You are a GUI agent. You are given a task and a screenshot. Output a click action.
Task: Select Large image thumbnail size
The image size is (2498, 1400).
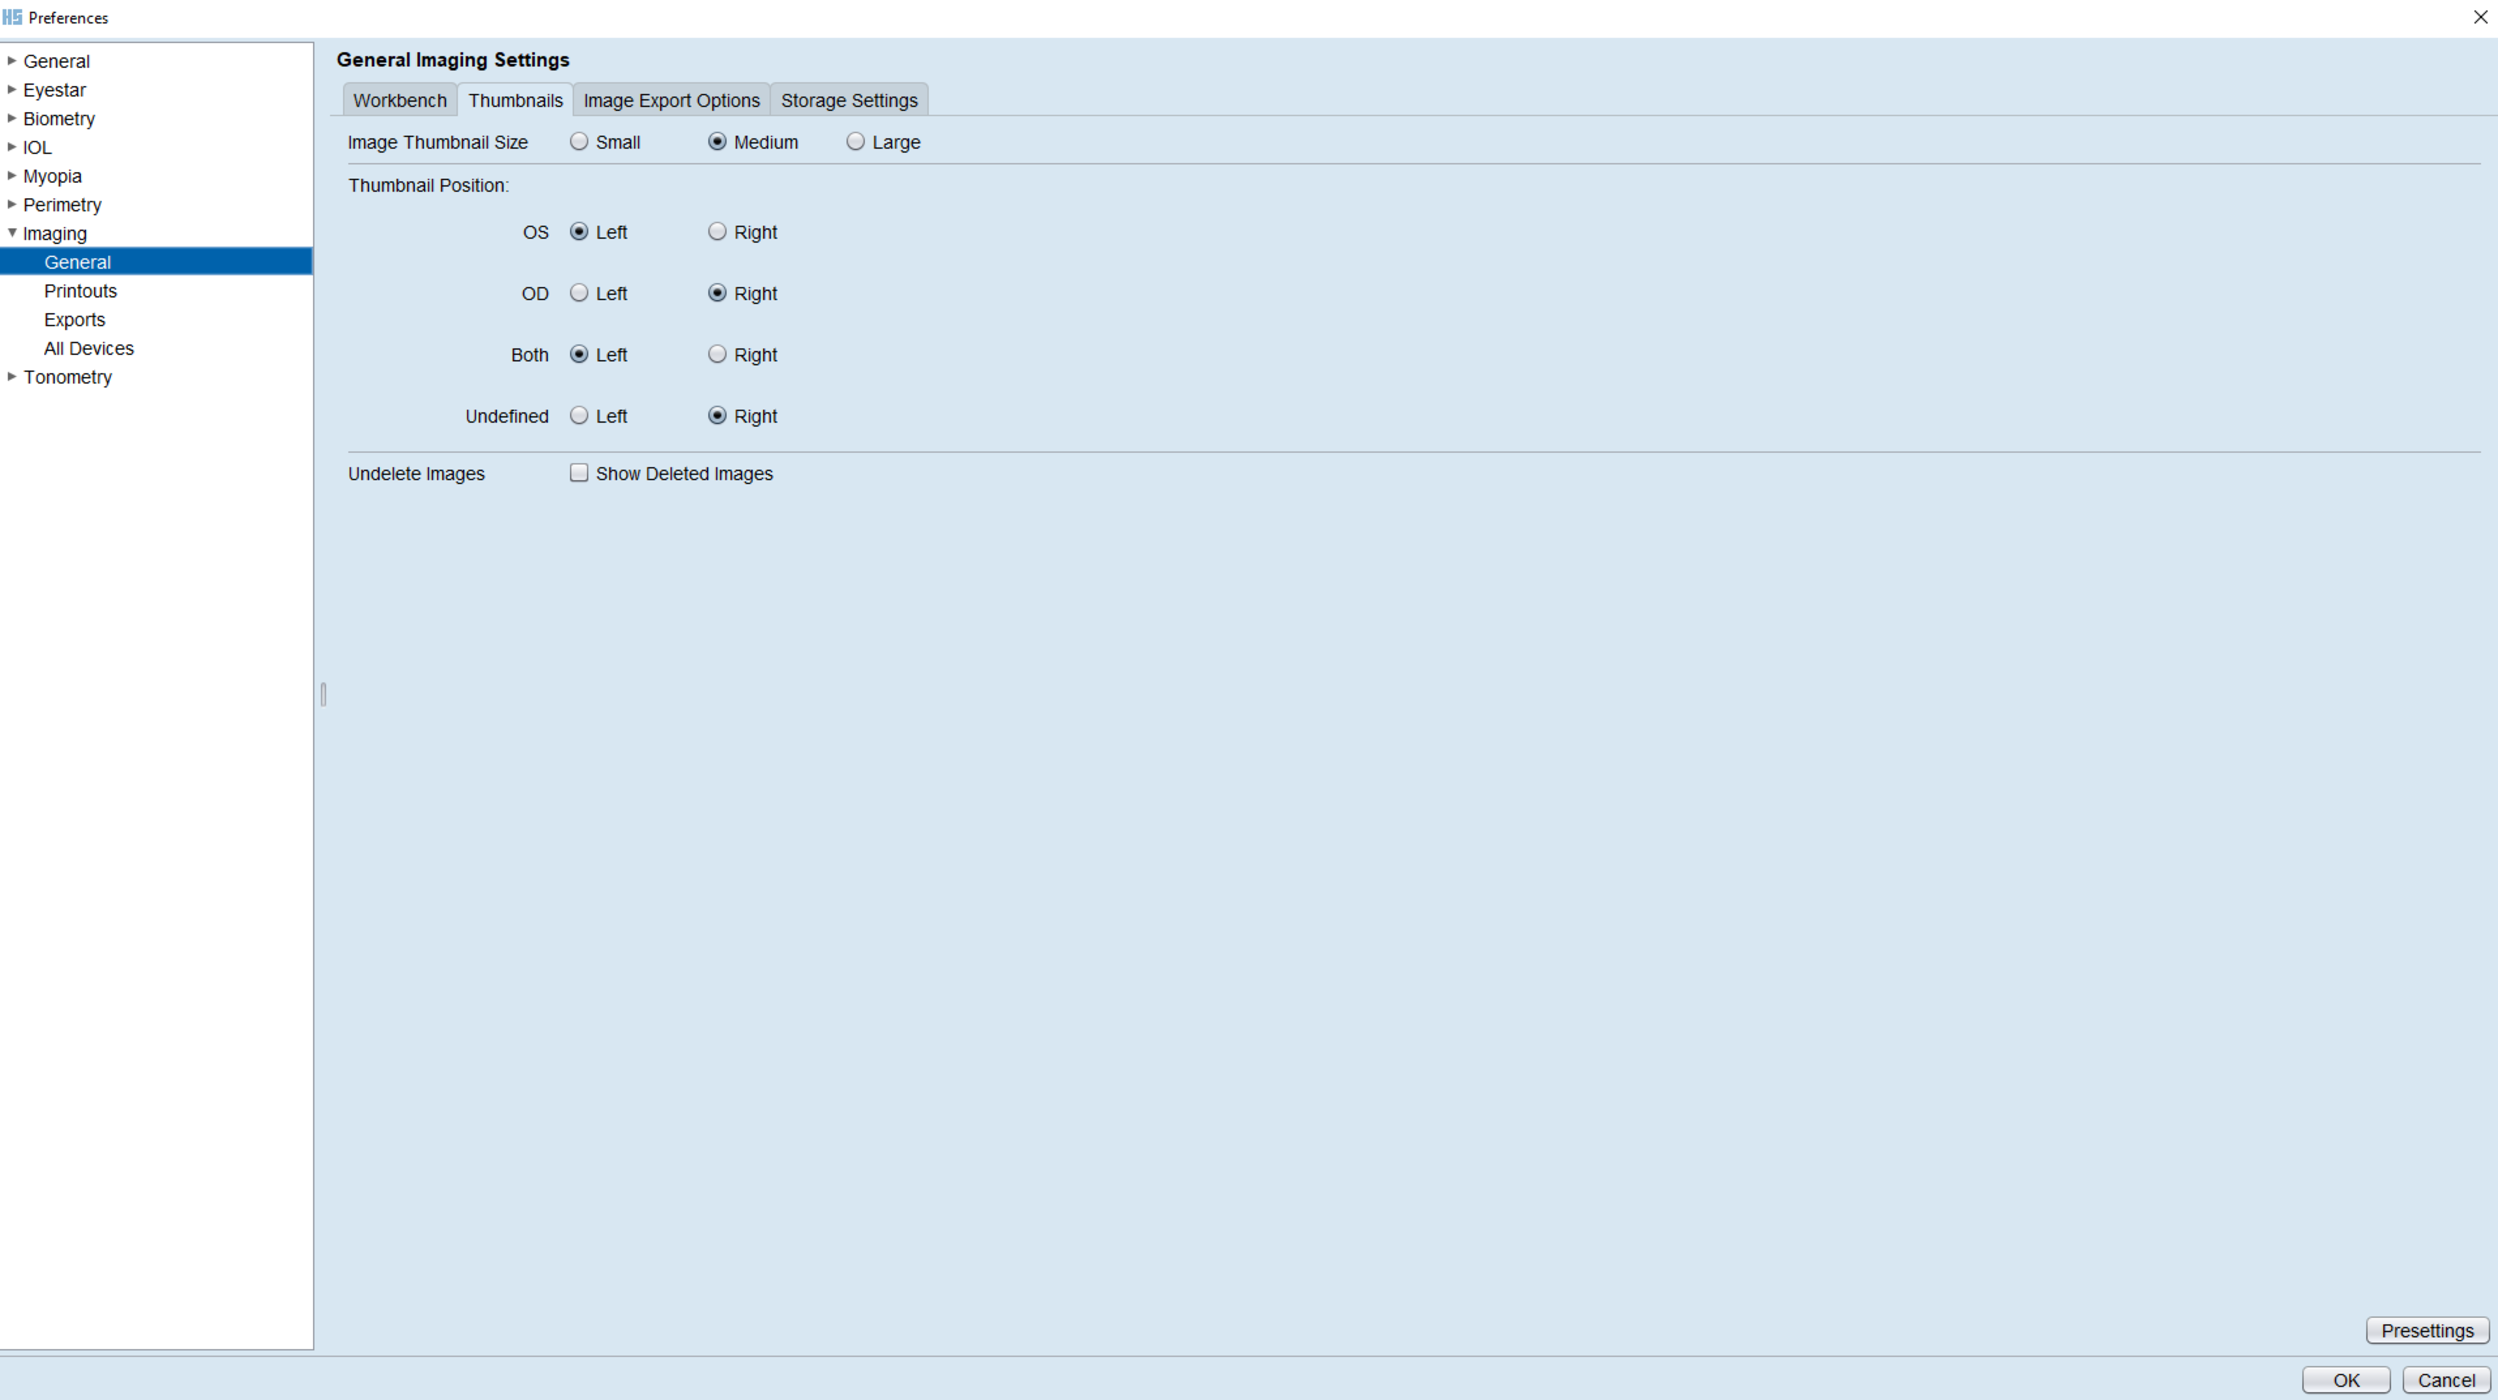point(855,142)
